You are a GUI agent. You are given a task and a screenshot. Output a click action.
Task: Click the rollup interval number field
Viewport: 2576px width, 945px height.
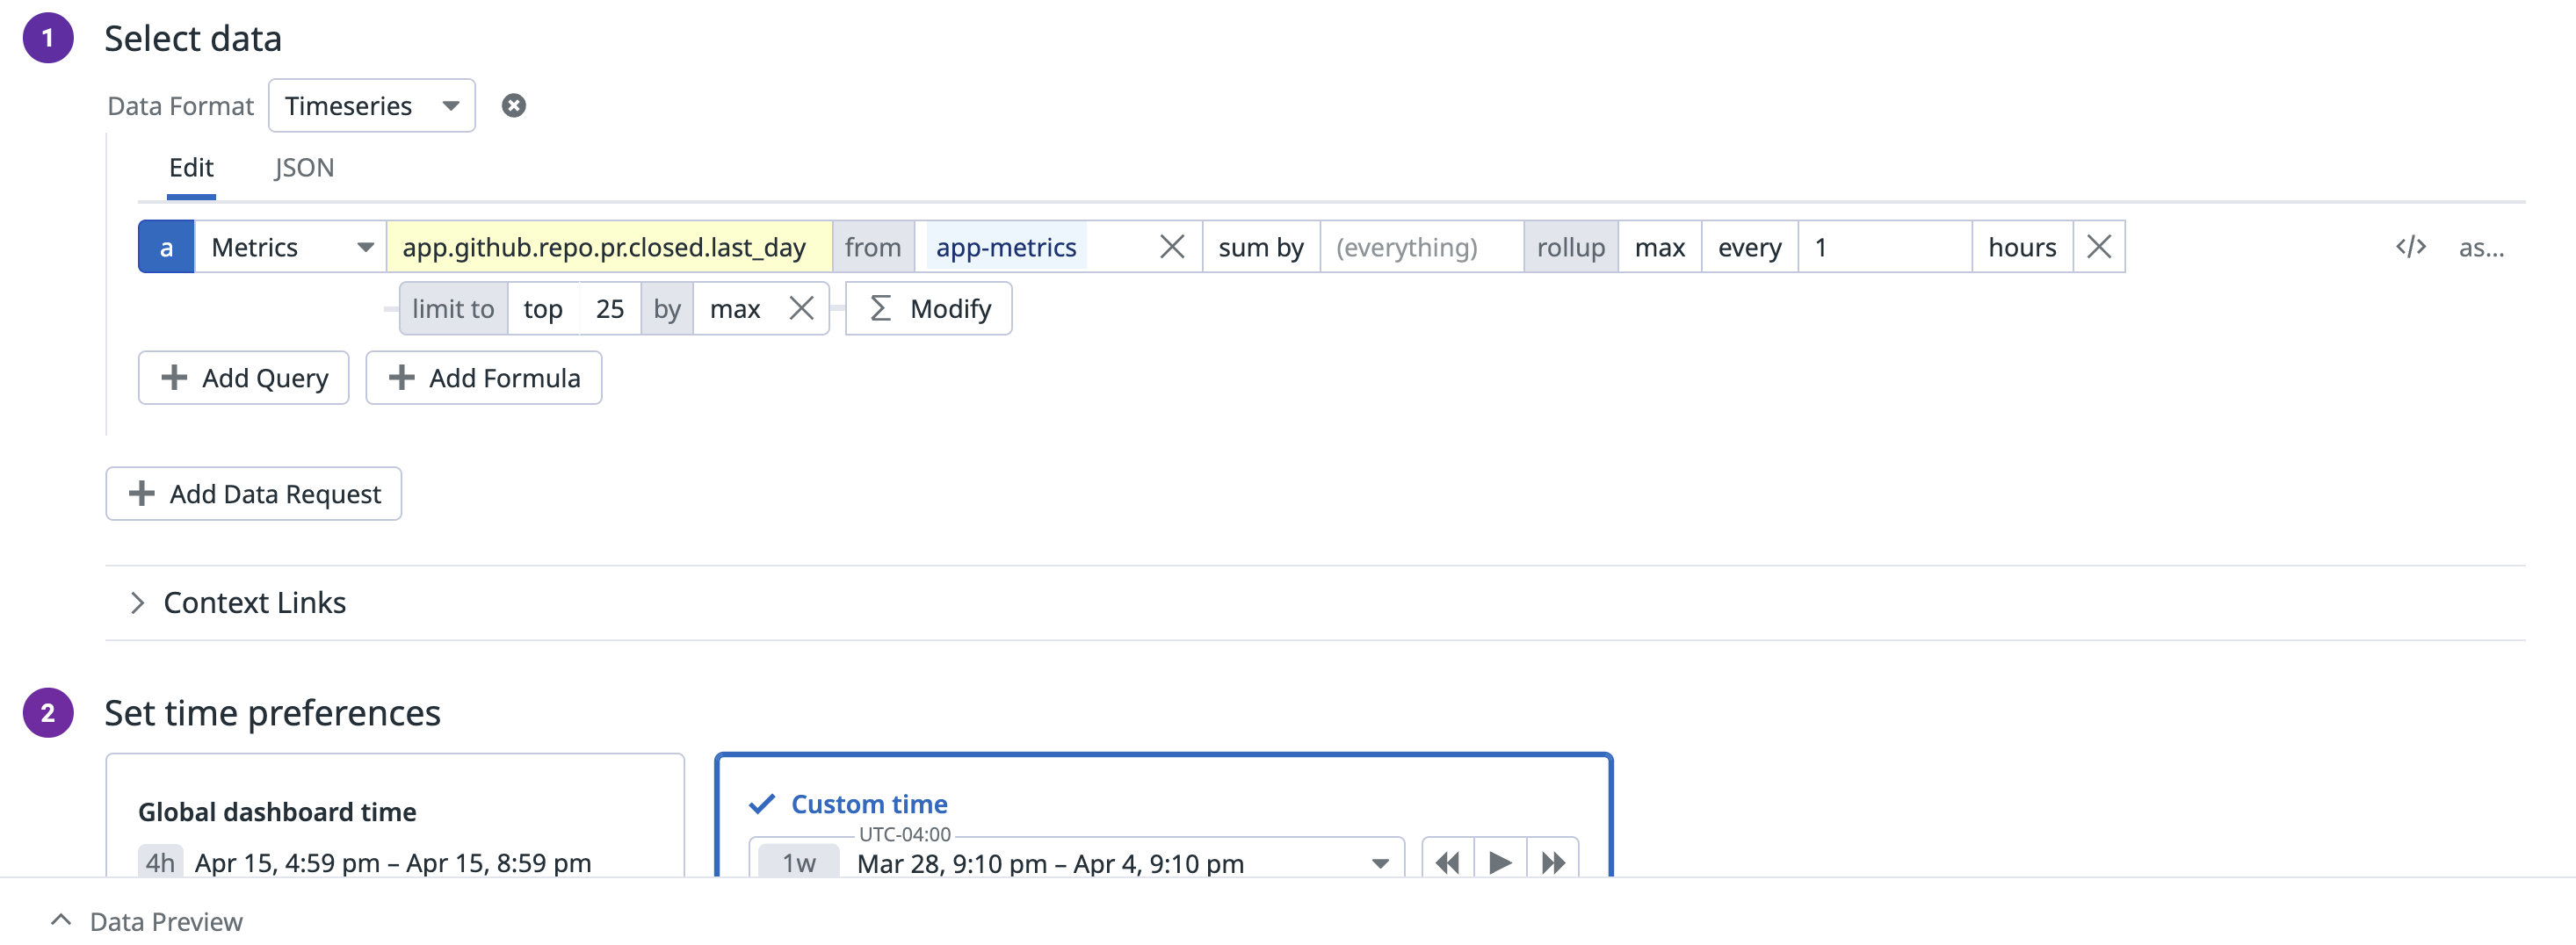tap(1883, 247)
